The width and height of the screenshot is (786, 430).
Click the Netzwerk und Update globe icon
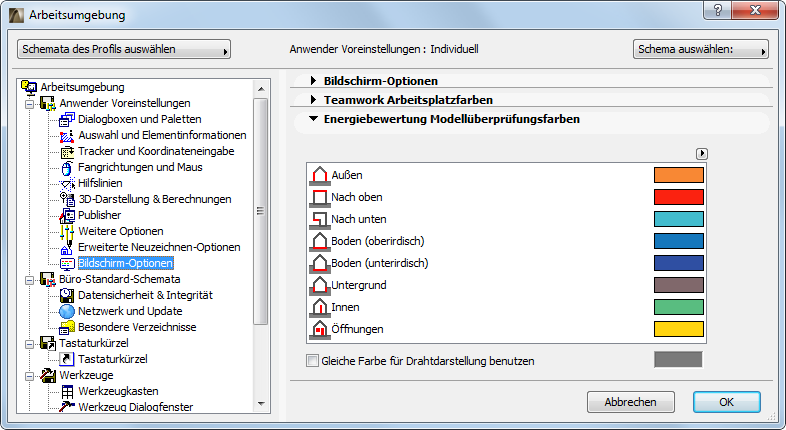[68, 311]
